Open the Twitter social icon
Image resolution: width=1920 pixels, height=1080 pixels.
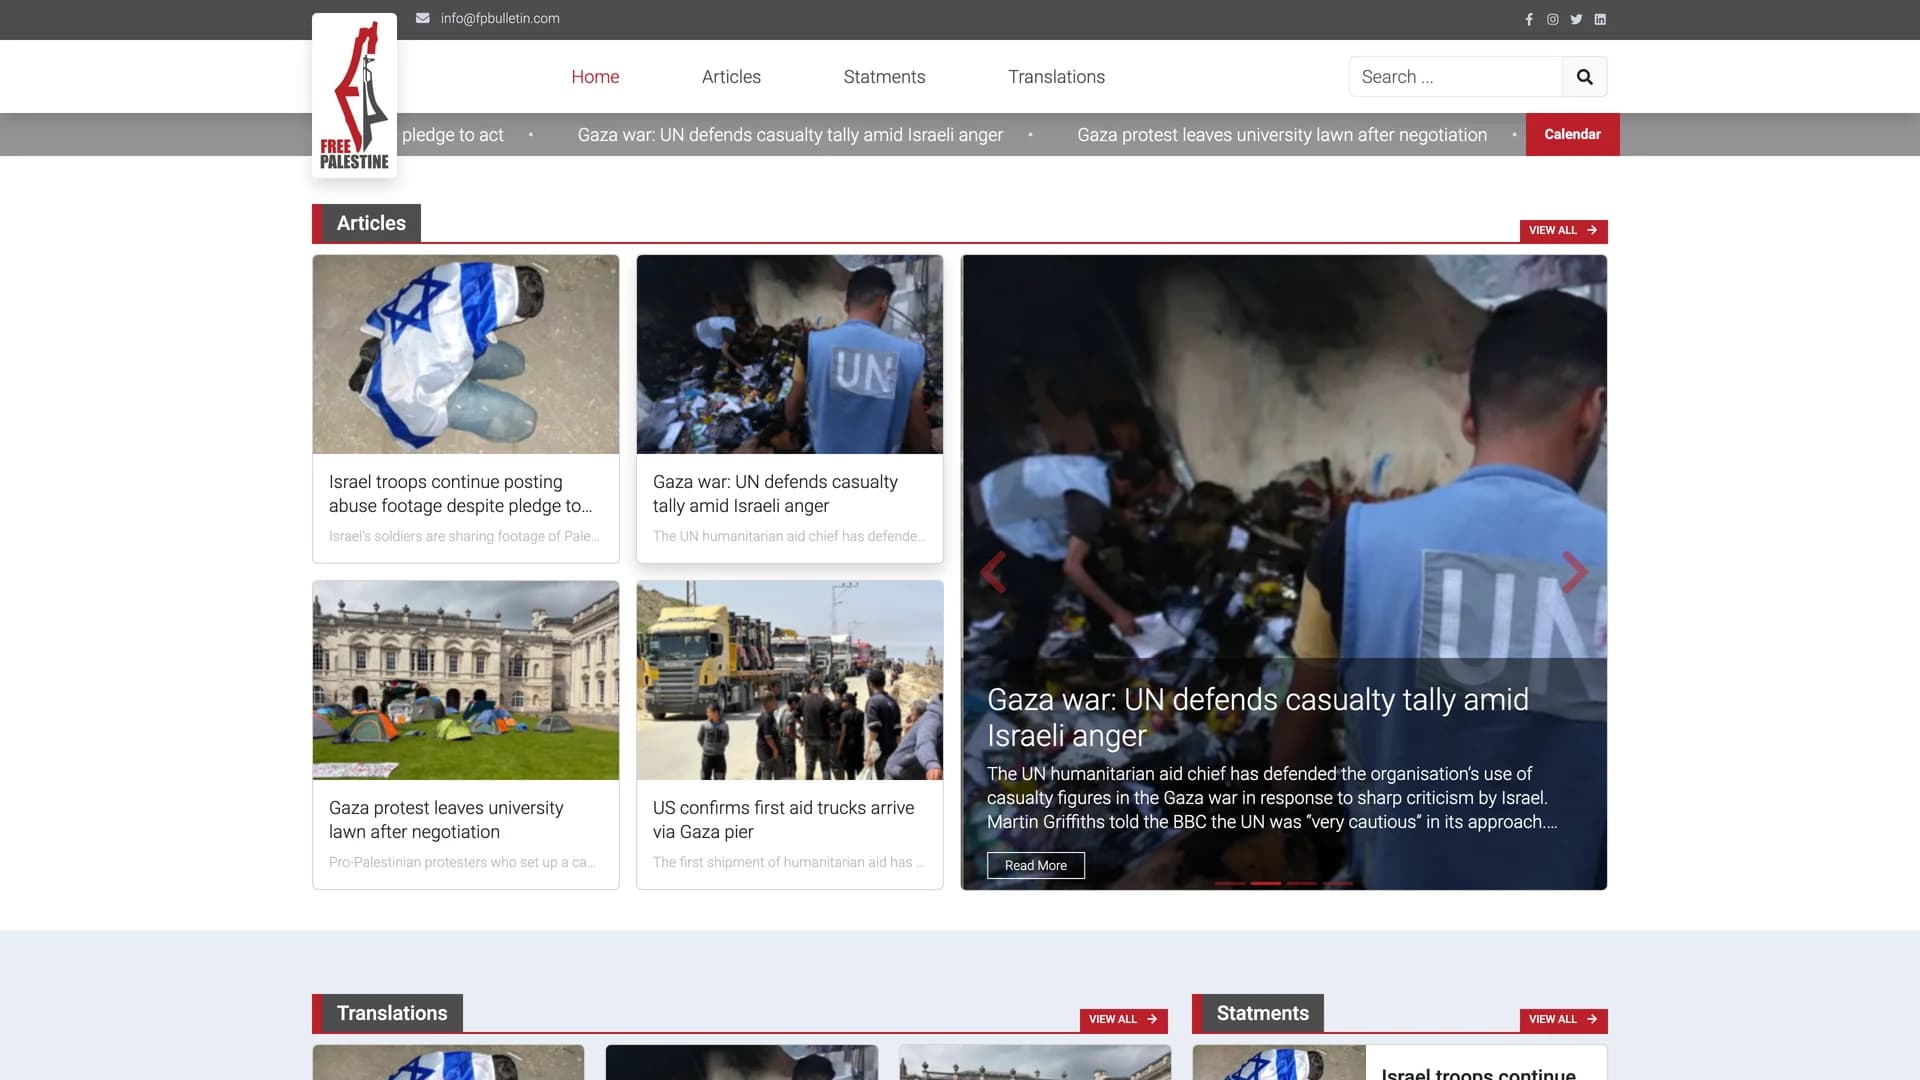click(x=1576, y=19)
